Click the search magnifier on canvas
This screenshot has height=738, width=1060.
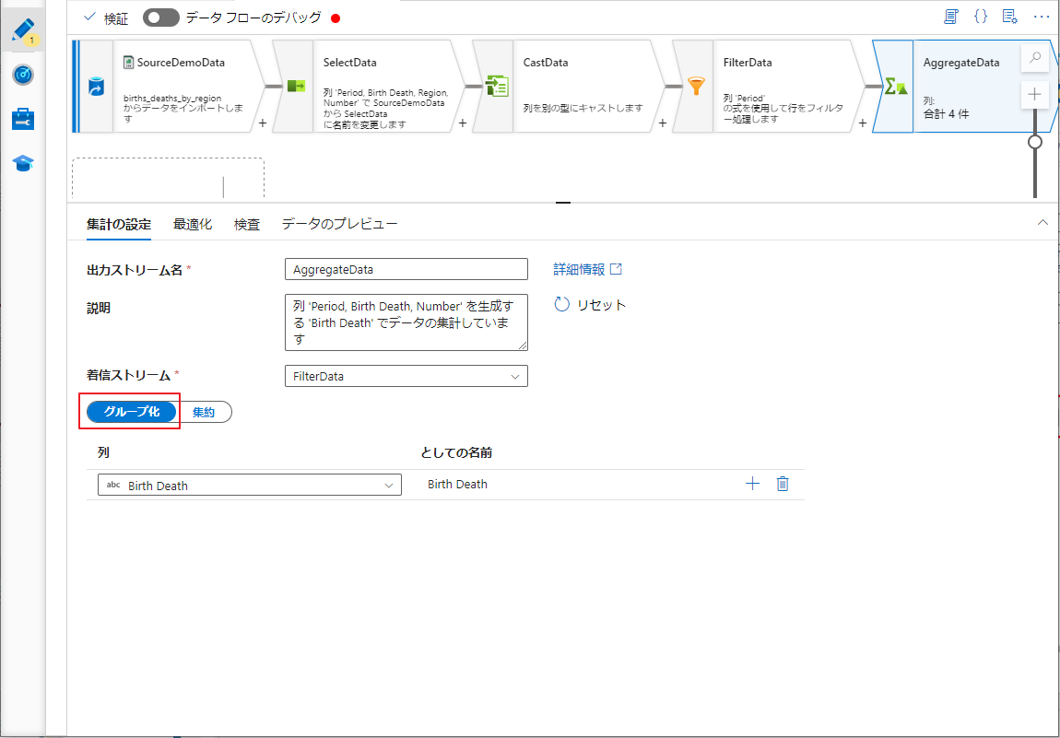click(1034, 59)
